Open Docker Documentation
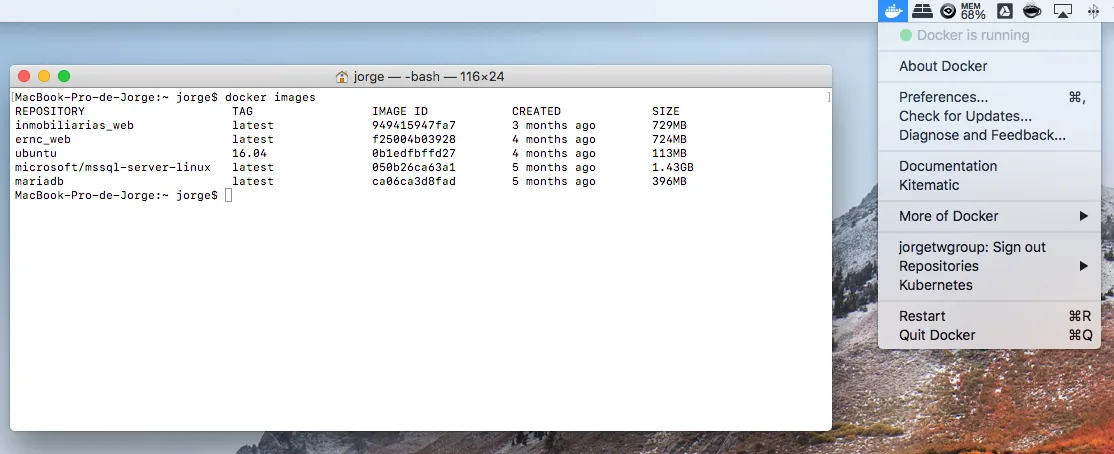 pos(990,166)
